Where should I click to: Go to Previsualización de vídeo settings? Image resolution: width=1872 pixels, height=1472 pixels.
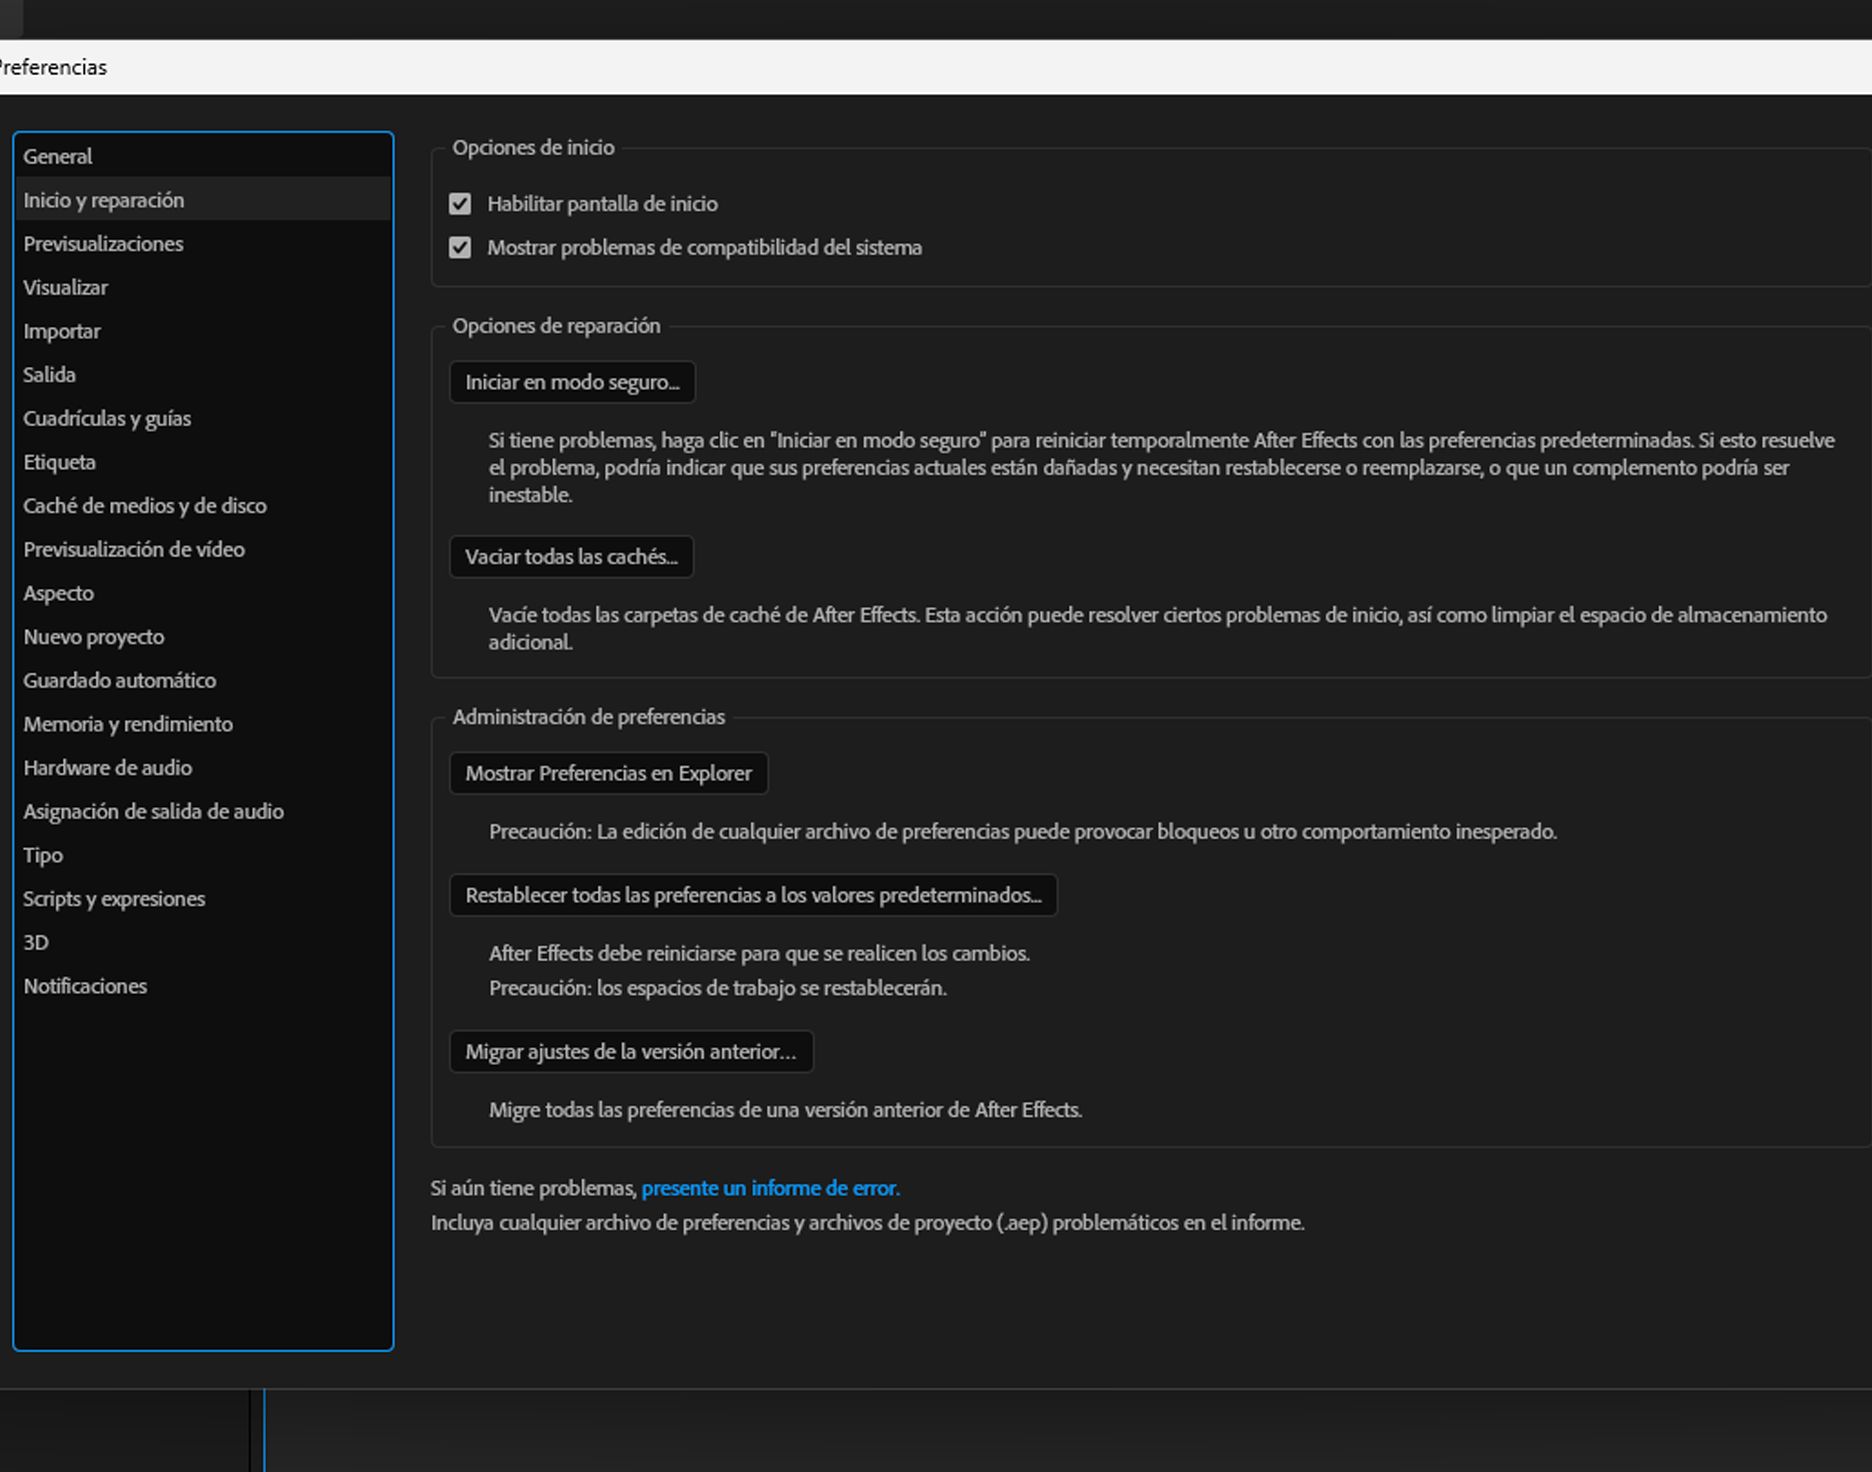pyautogui.click(x=203, y=549)
